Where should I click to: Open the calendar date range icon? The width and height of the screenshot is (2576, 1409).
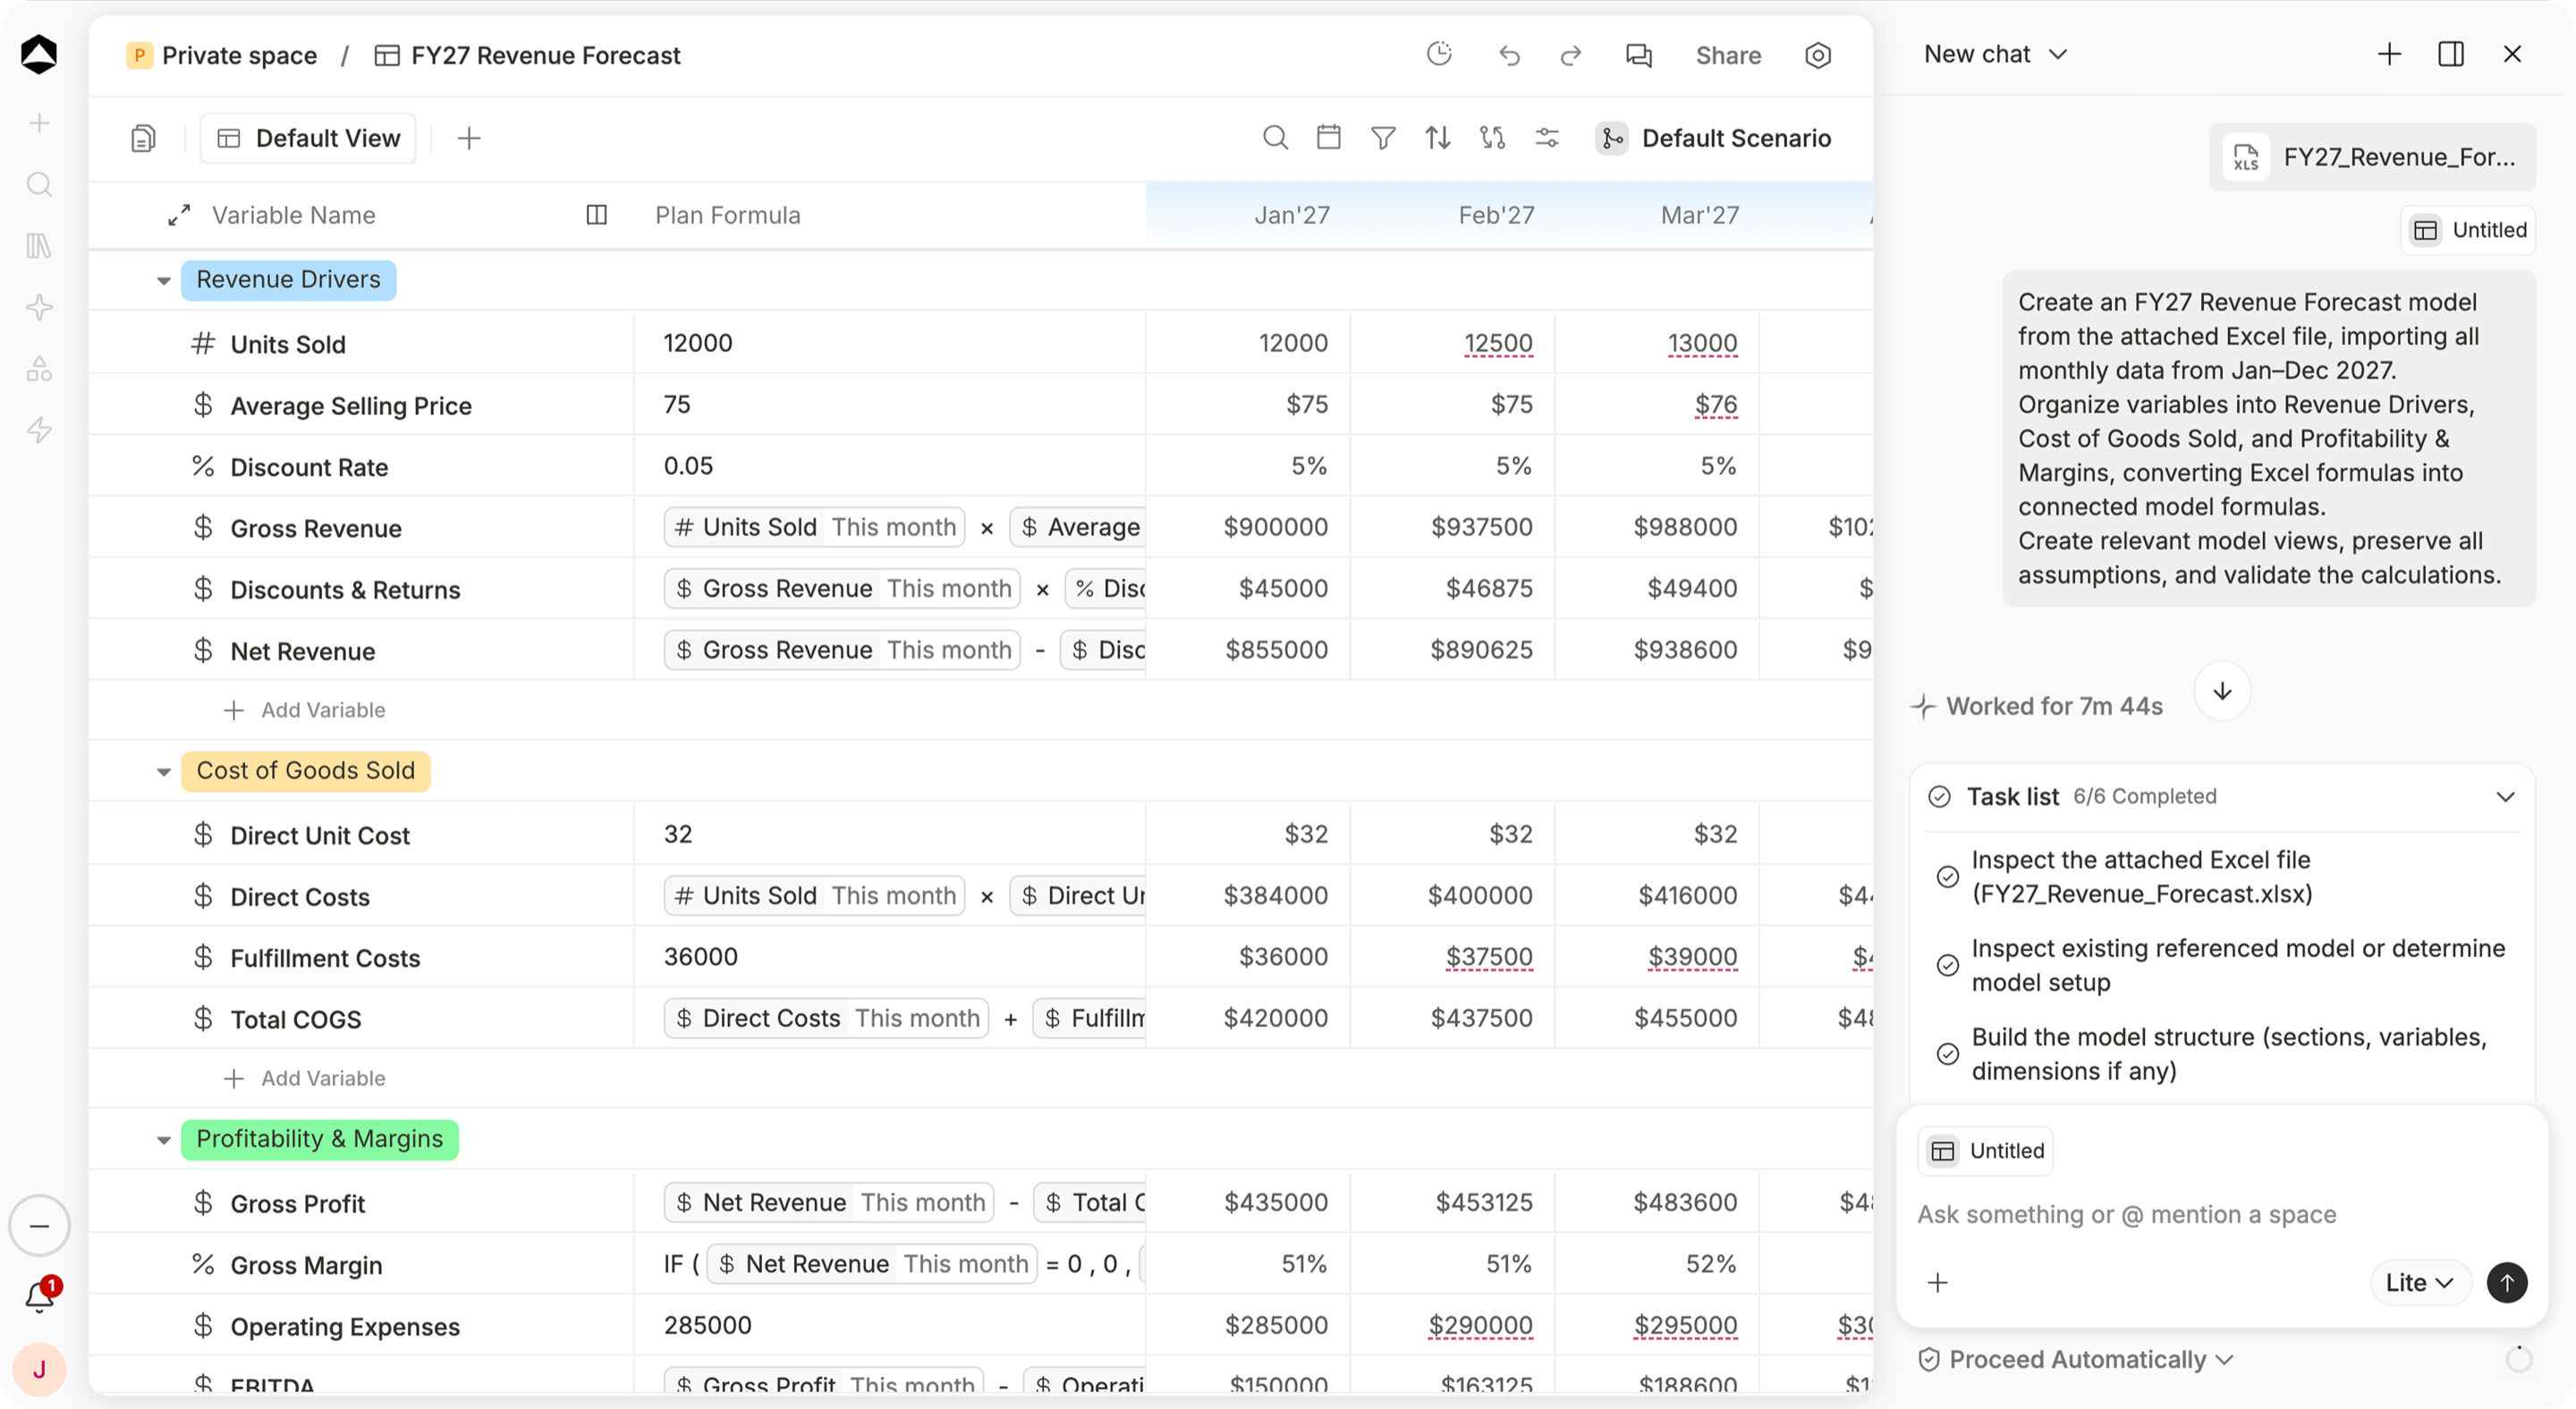[x=1328, y=137]
